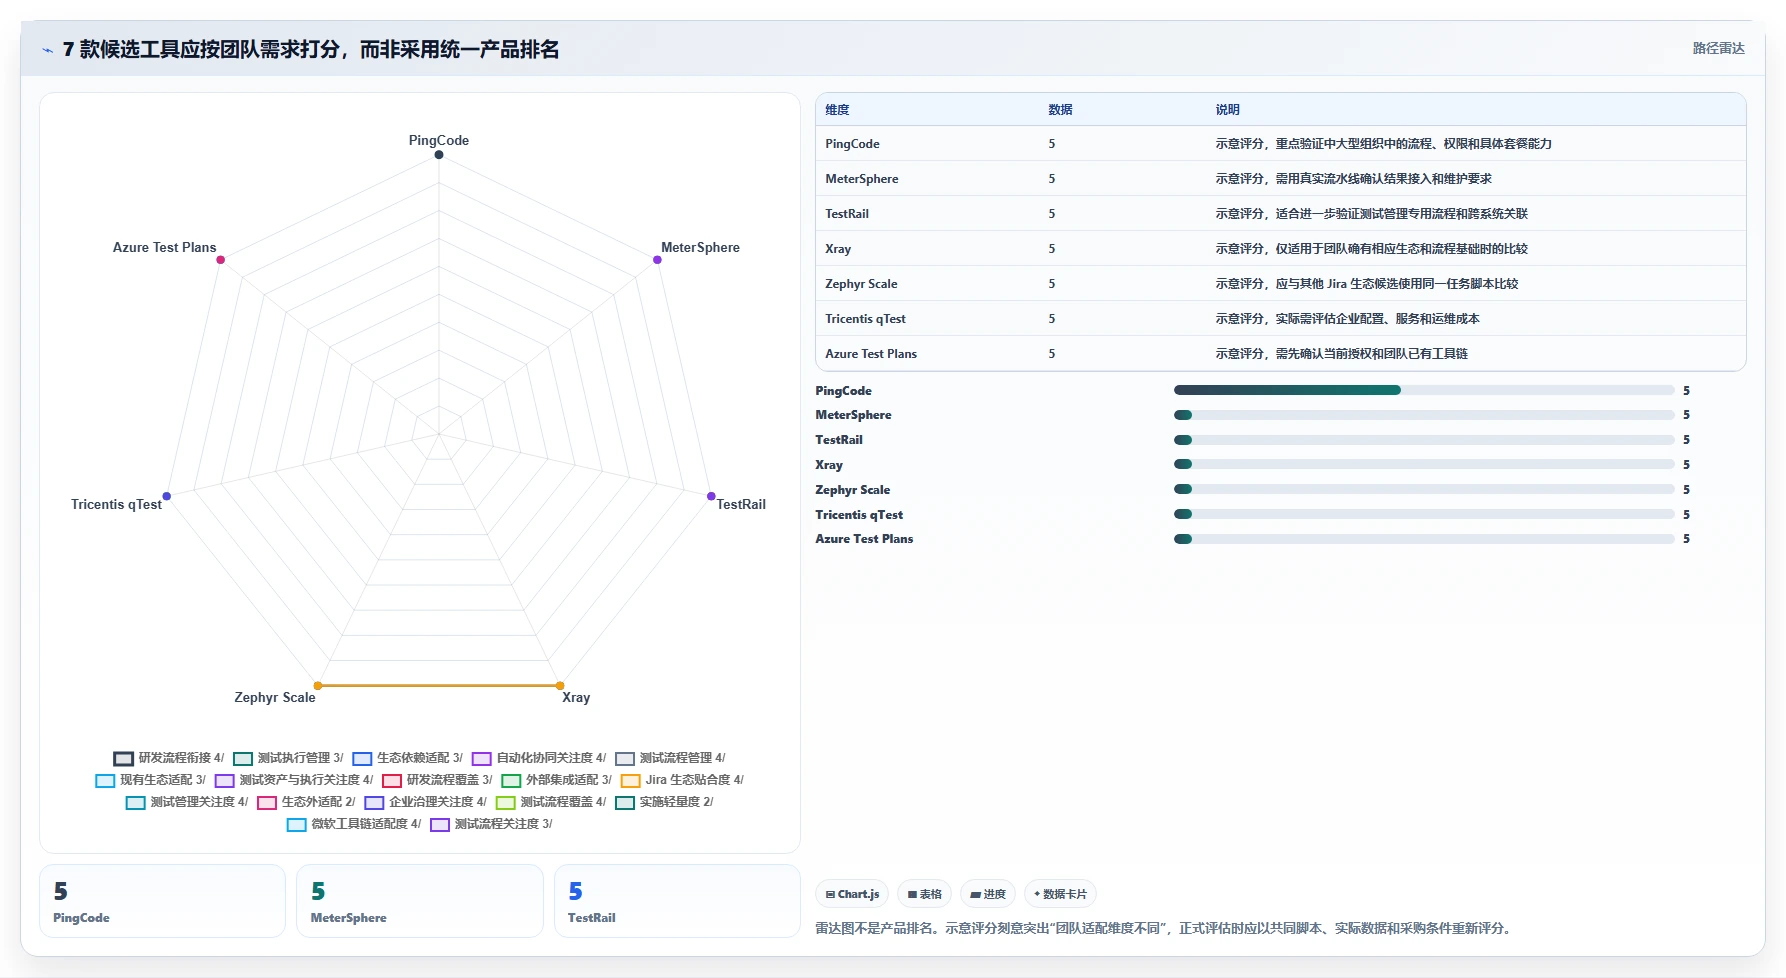Screen dimensions: 1786x978
Task: Toggle the 外部集成适配 legend series
Action: pyautogui.click(x=556, y=780)
